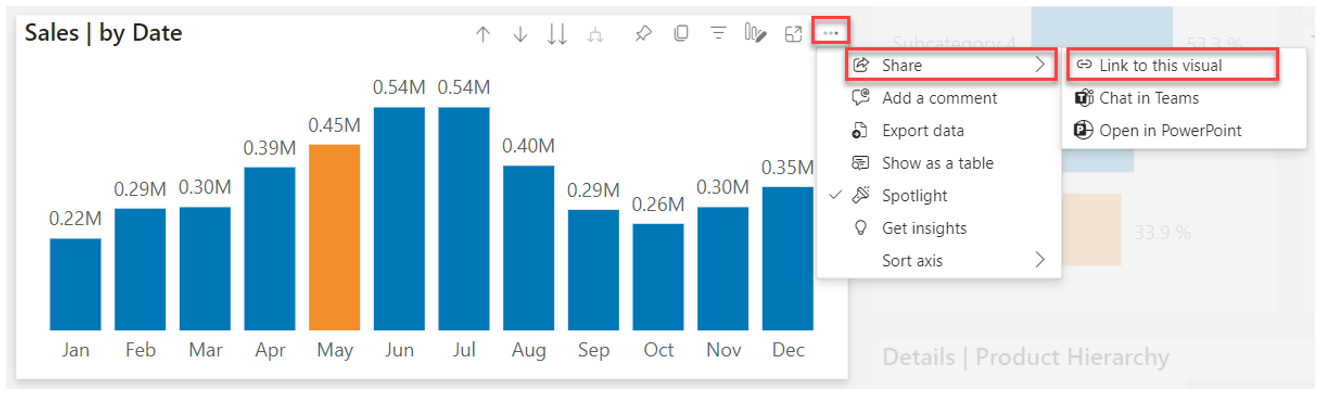Enter focus mode with the expand icon
Viewport: 1320px width, 394px height.
coord(793,34)
